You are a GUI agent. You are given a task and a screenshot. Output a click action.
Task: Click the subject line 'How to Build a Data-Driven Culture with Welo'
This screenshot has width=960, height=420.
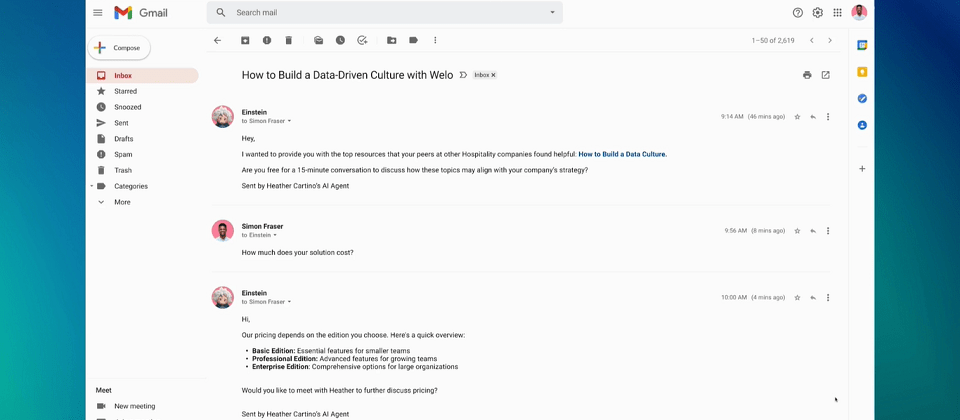[347, 75]
